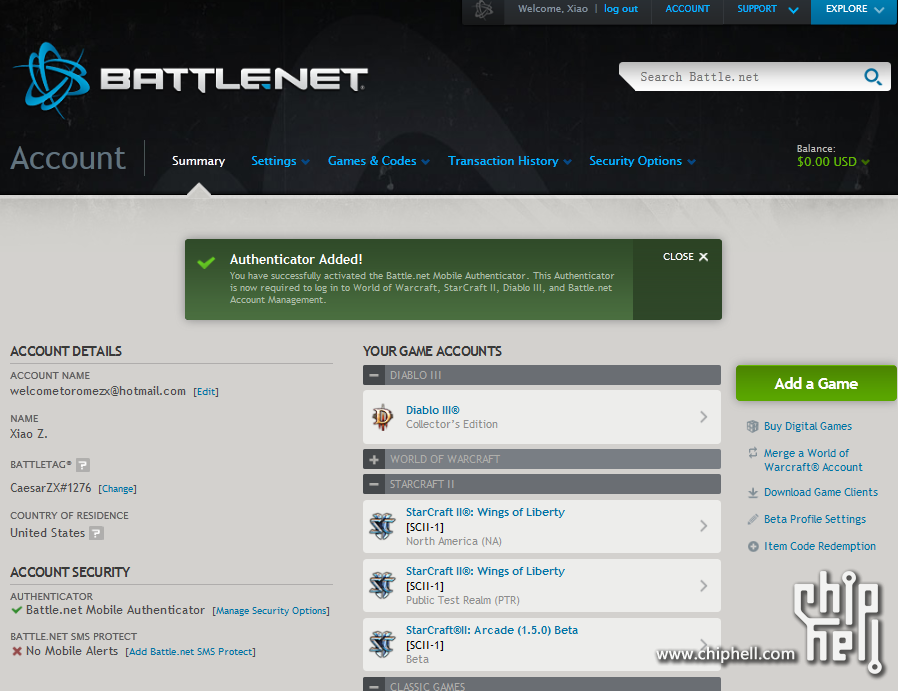Expand the World of Warcraft section

(x=374, y=459)
